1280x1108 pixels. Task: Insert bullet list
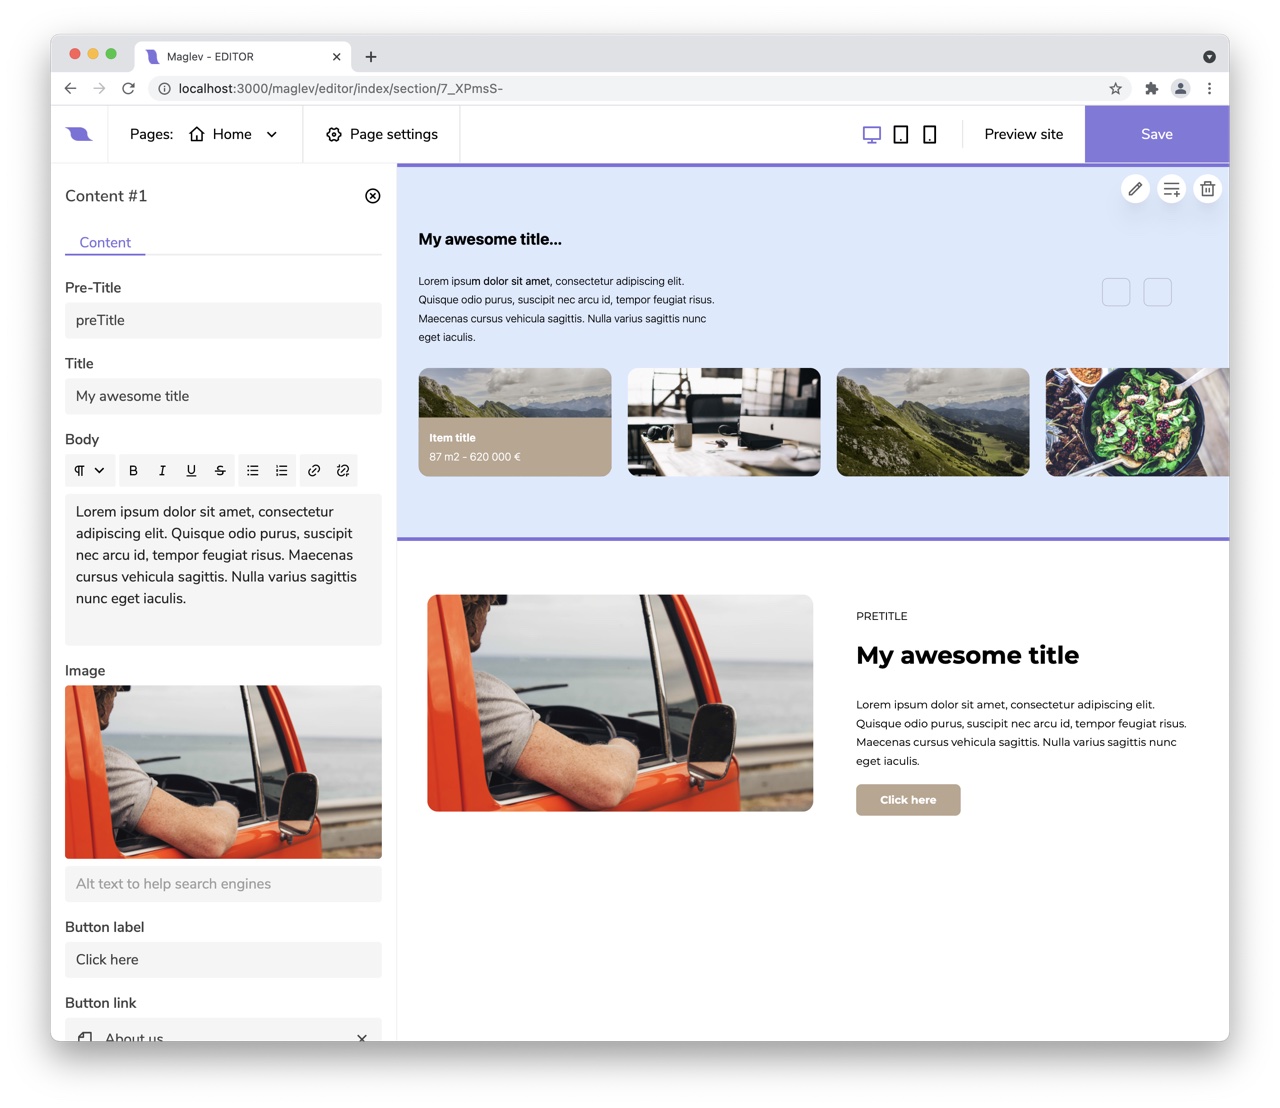click(253, 470)
